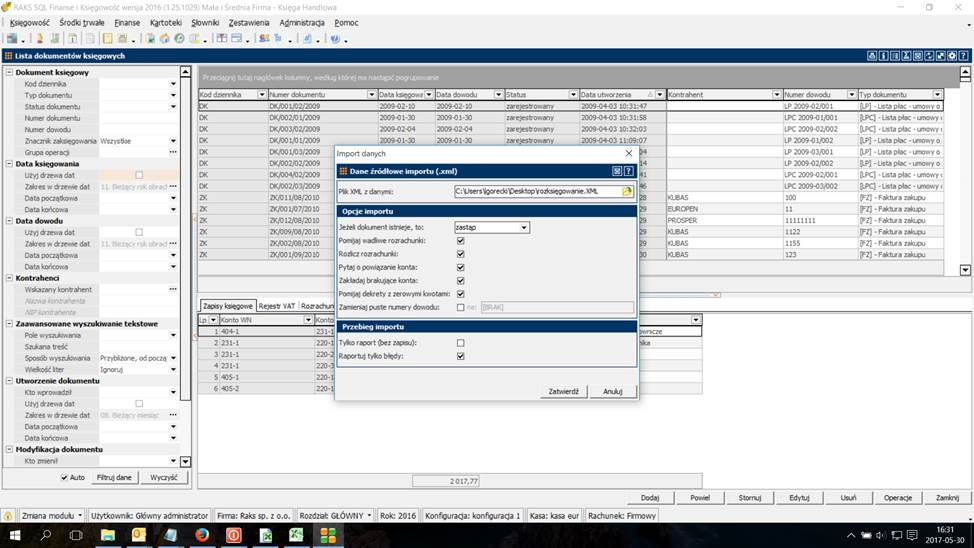Viewport: 974px width, 548px height.
Task: Open Firefox from the Windows taskbar
Action: click(x=202, y=536)
